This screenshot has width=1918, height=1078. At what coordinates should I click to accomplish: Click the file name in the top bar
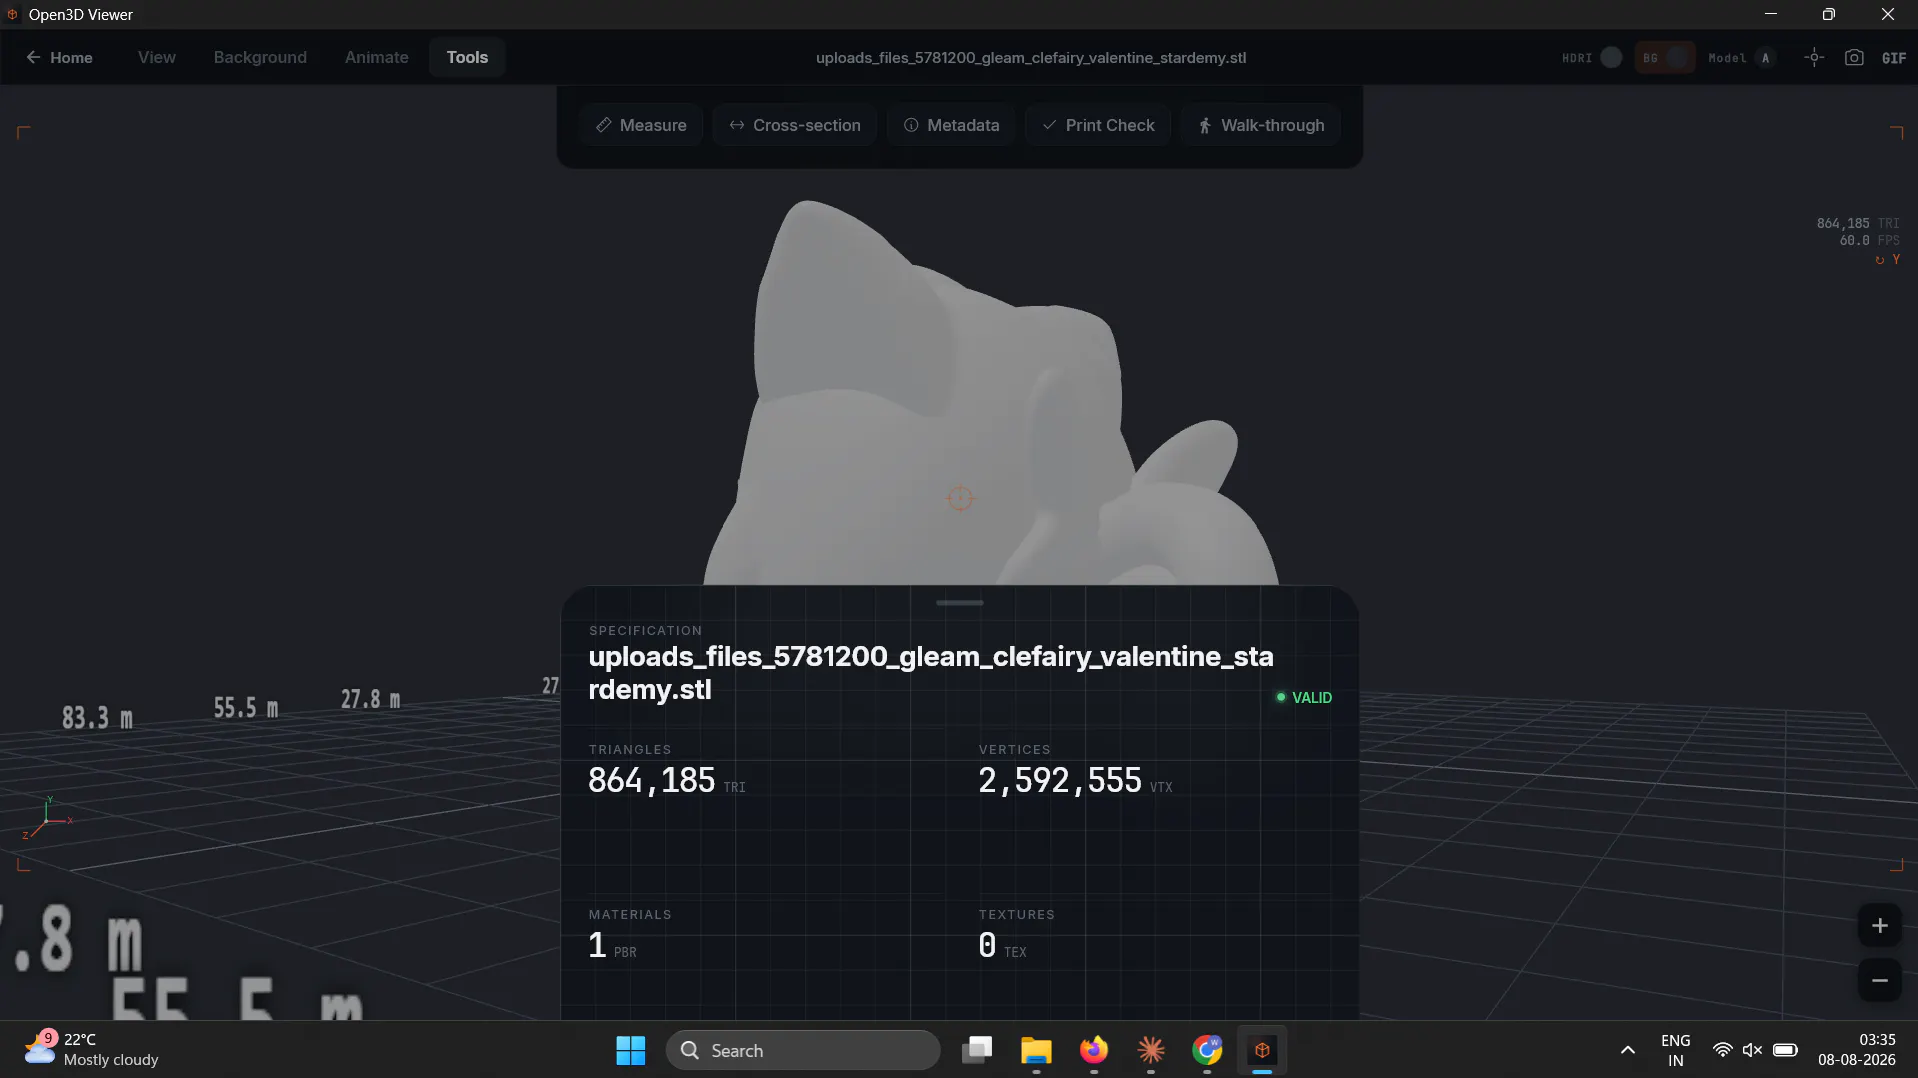1030,57
